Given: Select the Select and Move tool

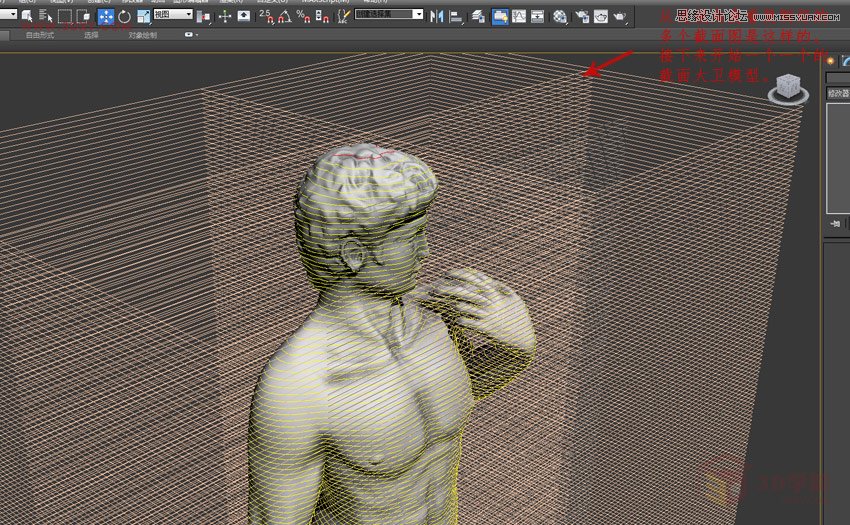Looking at the screenshot, I should [x=106, y=16].
